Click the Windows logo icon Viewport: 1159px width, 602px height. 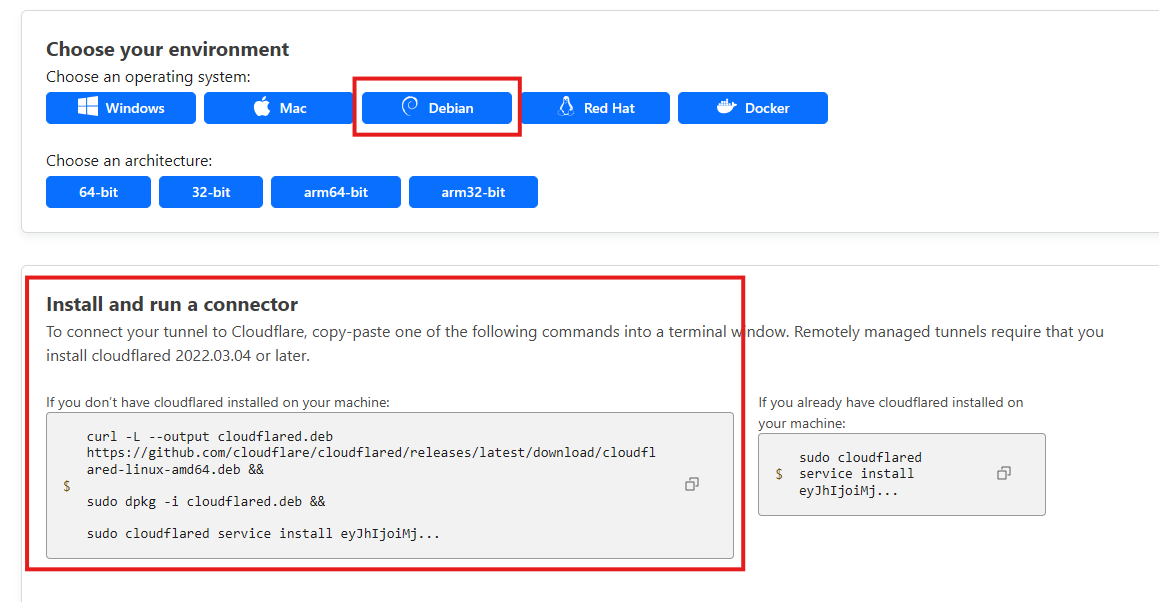click(88, 108)
